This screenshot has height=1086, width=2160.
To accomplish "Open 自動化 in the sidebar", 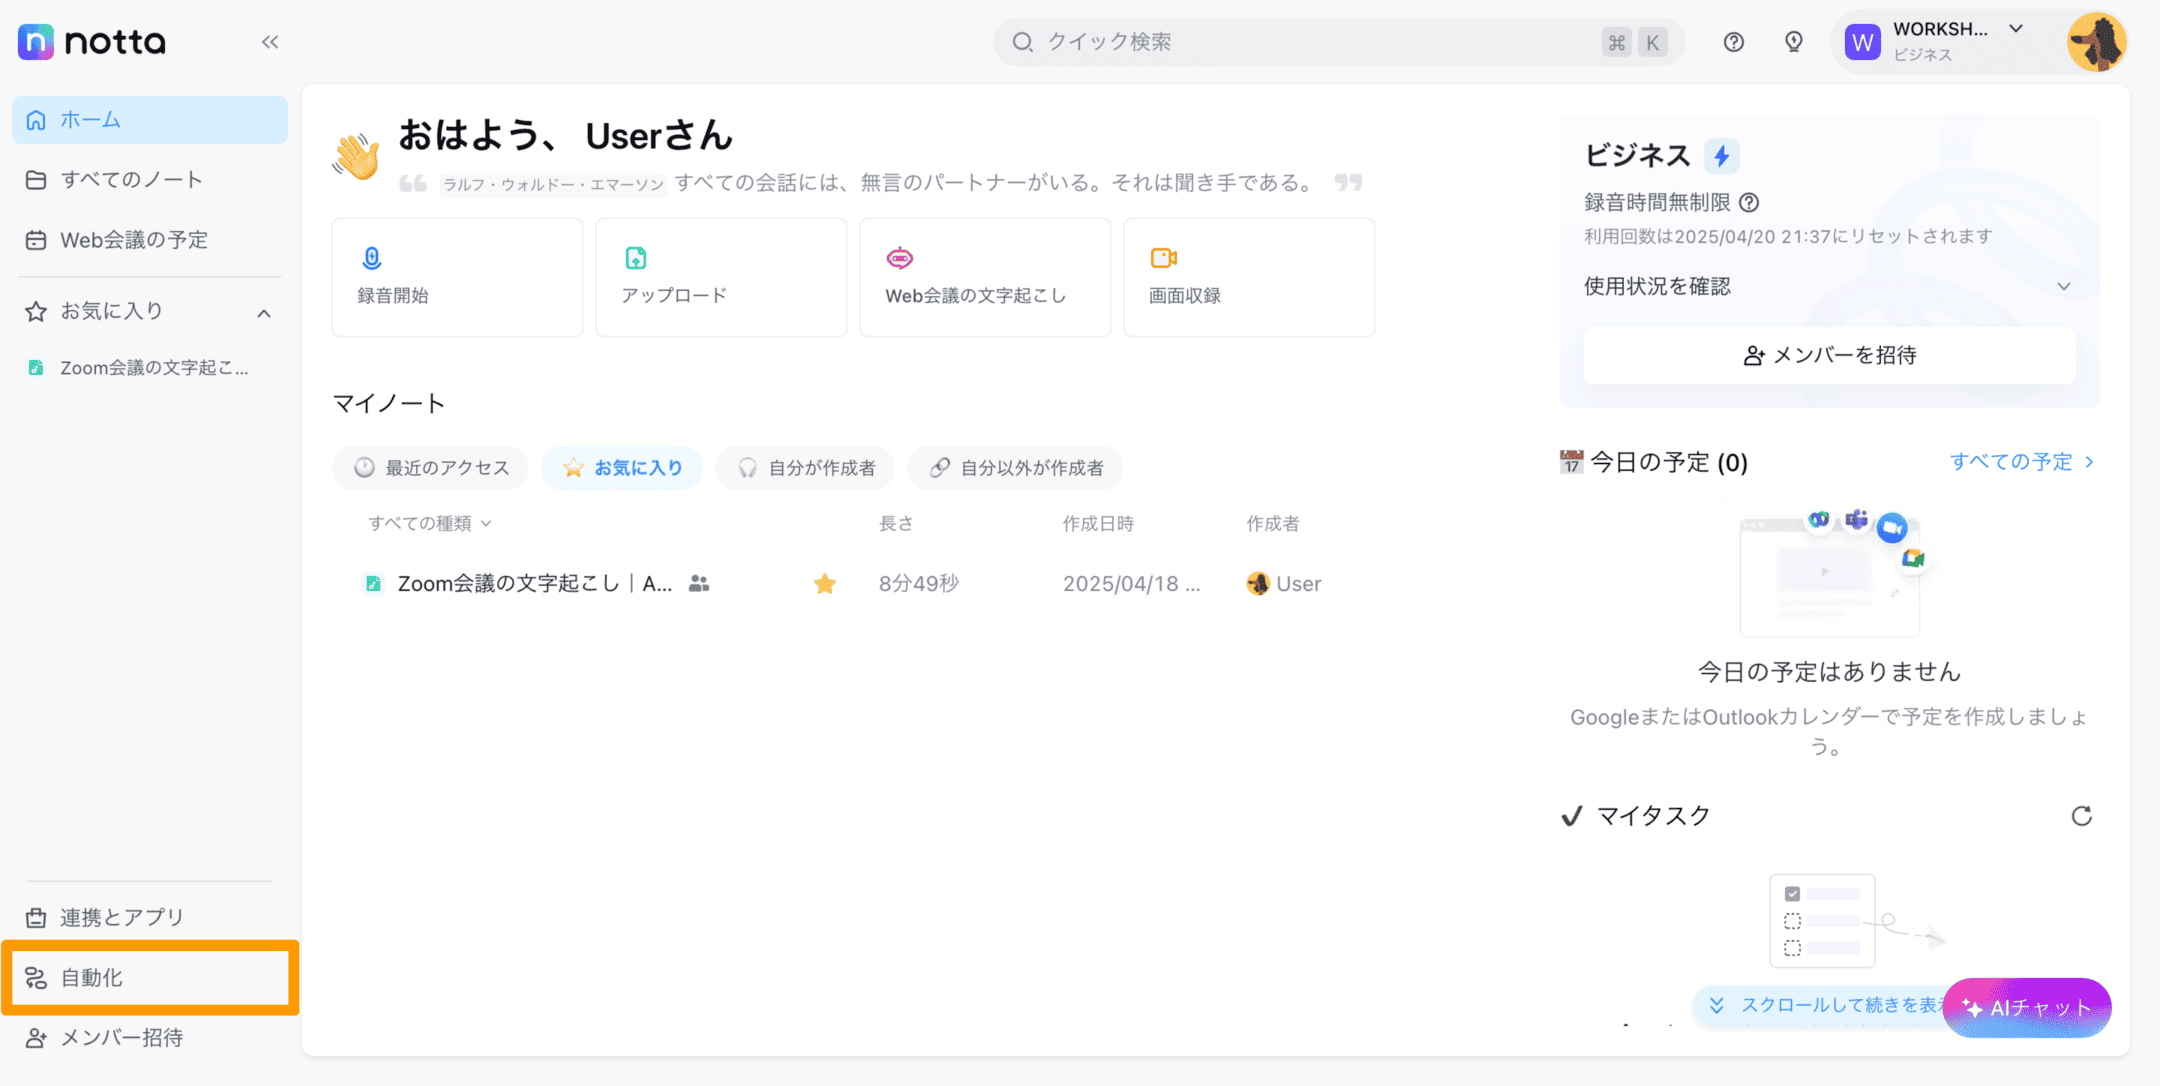I will coord(150,978).
